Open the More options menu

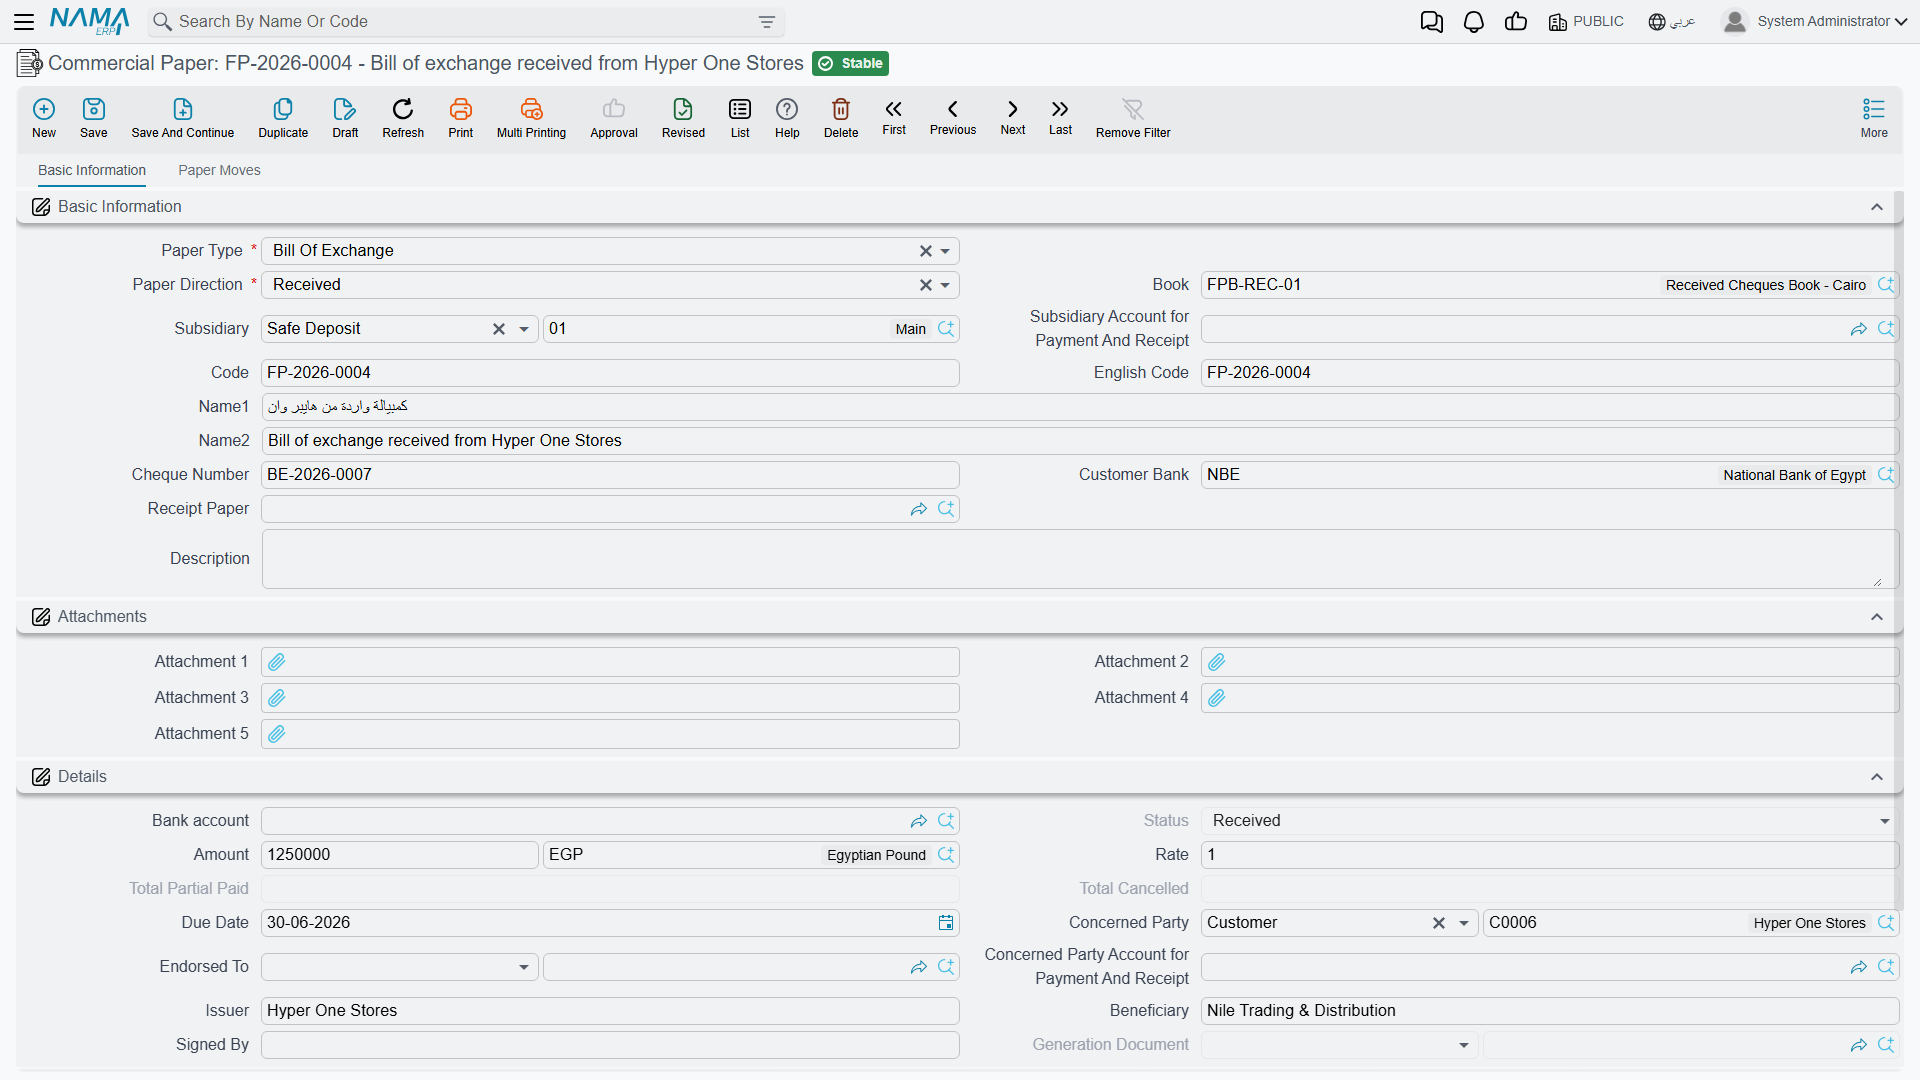pyautogui.click(x=1874, y=118)
